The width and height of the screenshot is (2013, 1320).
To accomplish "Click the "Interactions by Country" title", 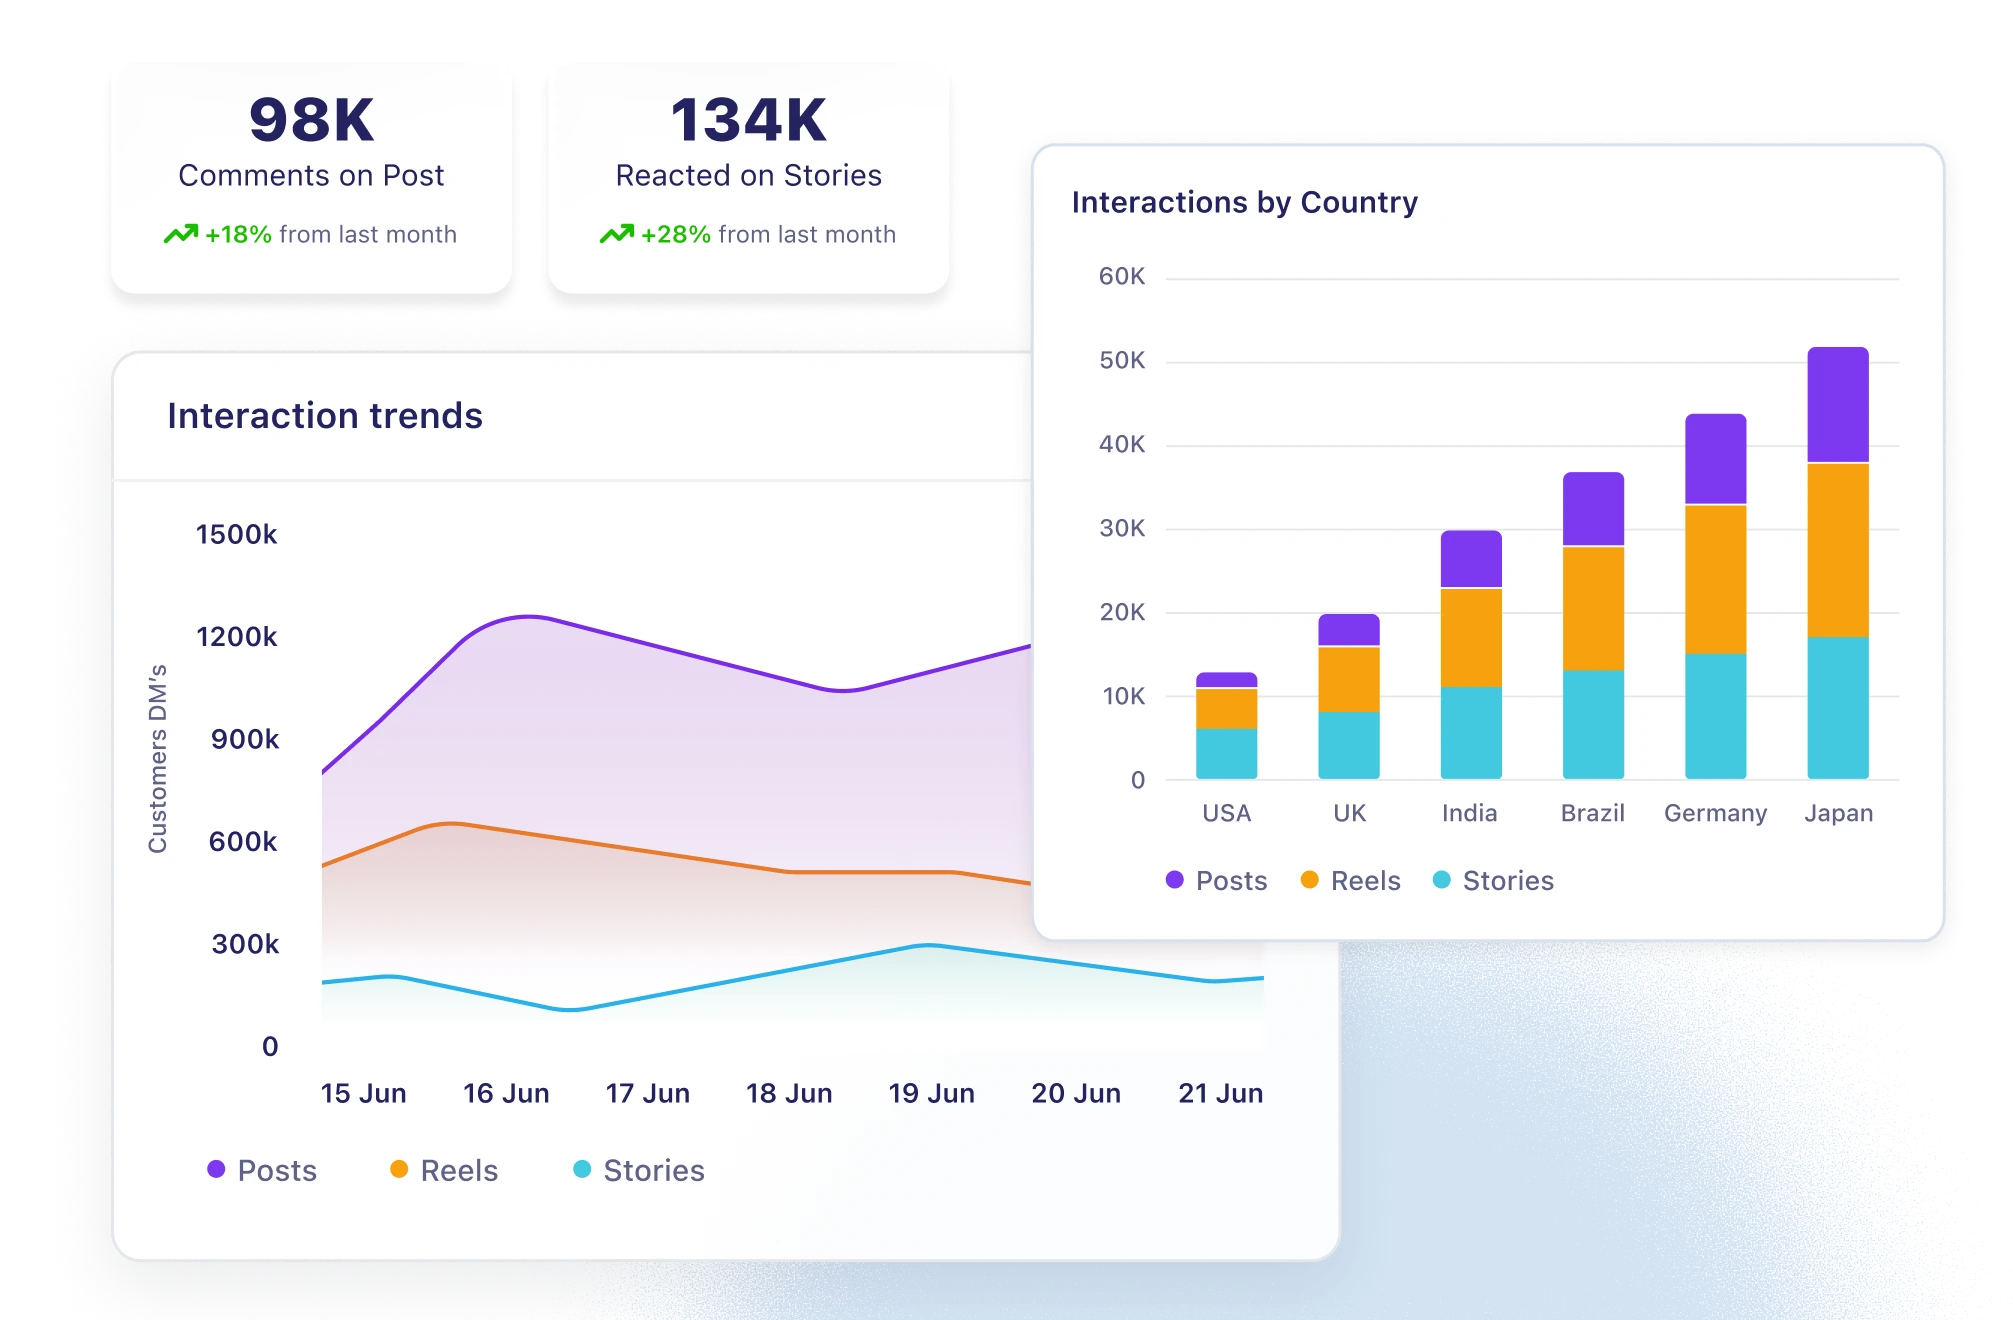I will tap(1245, 202).
